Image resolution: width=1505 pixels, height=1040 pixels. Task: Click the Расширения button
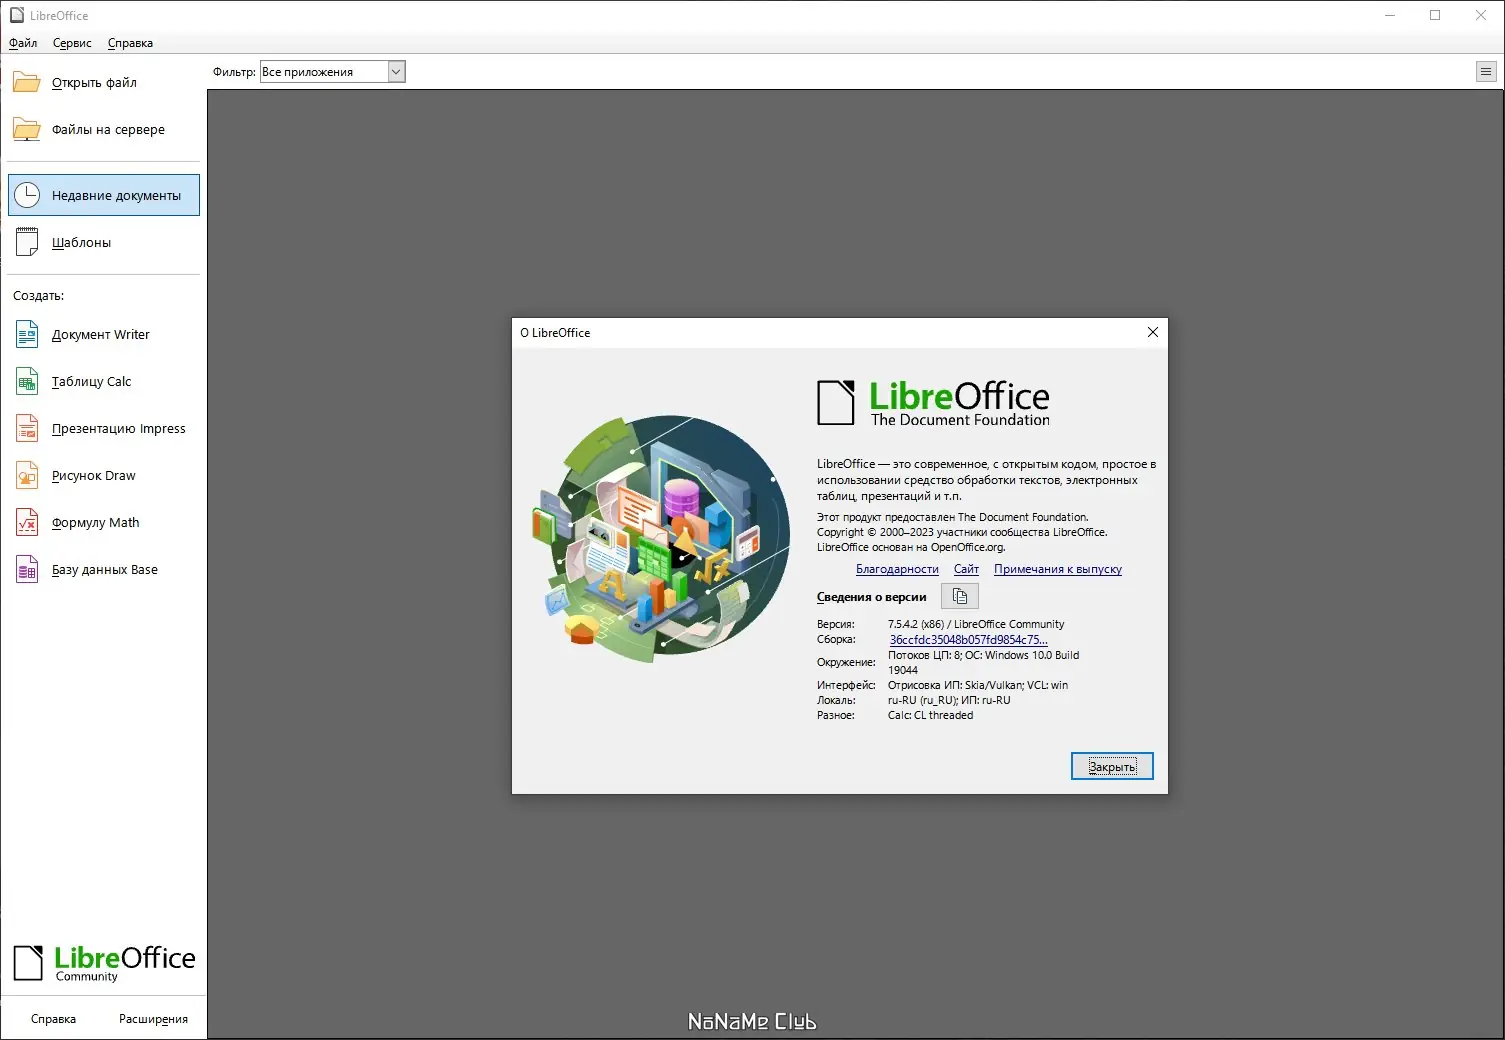pyautogui.click(x=153, y=1019)
